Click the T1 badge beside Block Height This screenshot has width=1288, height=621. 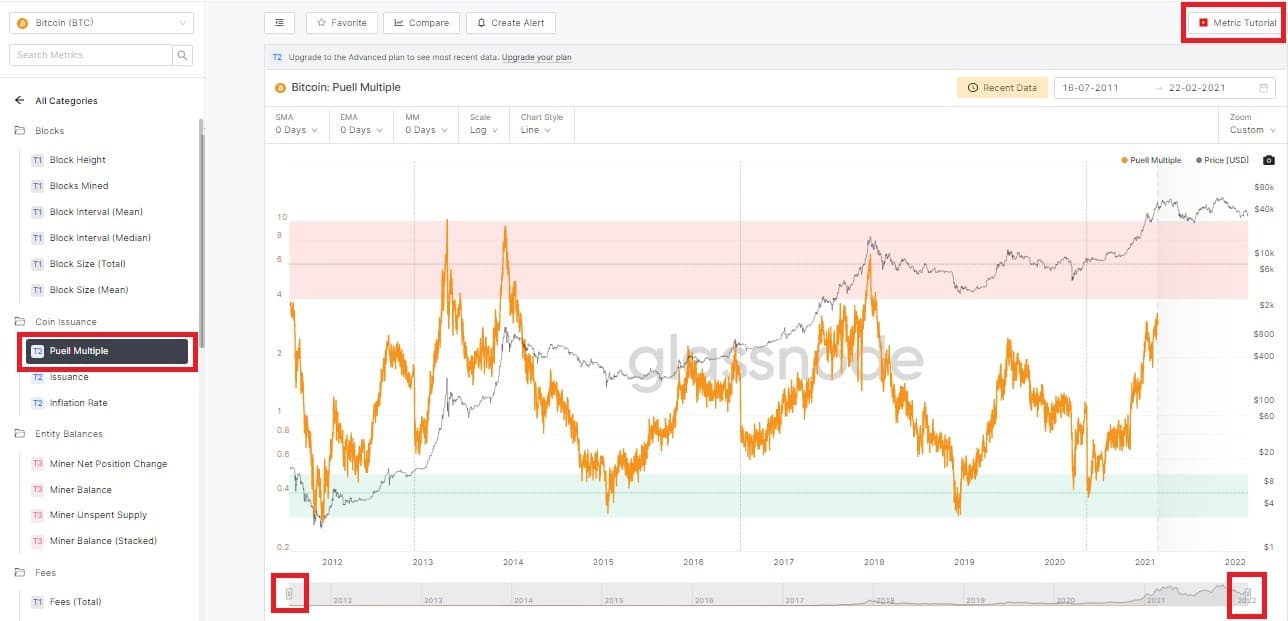coord(37,160)
